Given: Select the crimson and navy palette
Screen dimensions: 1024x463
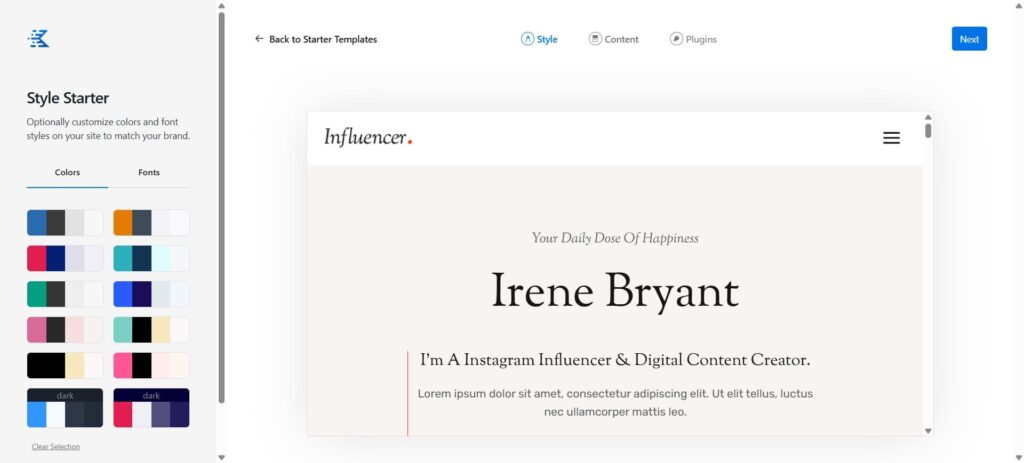Looking at the screenshot, I should 65,259.
